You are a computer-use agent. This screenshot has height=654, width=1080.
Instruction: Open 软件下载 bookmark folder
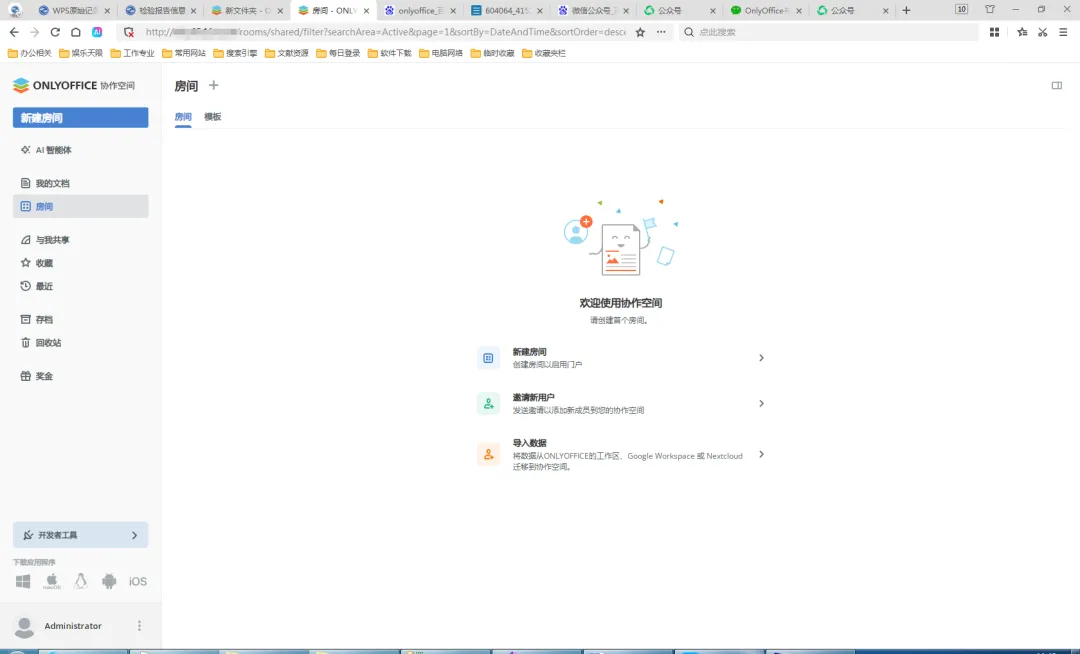[389, 53]
